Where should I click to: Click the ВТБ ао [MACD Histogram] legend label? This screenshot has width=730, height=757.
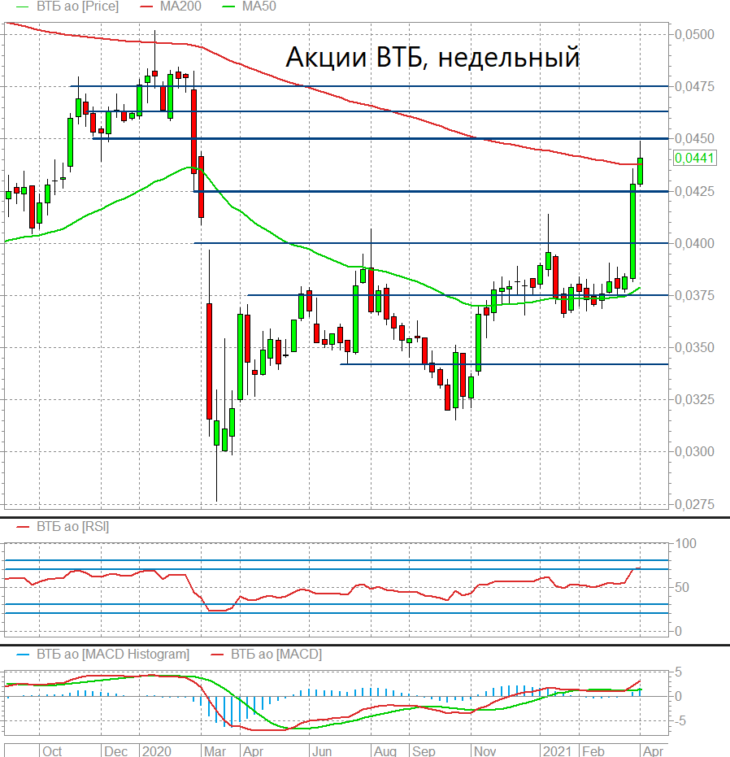click(113, 654)
